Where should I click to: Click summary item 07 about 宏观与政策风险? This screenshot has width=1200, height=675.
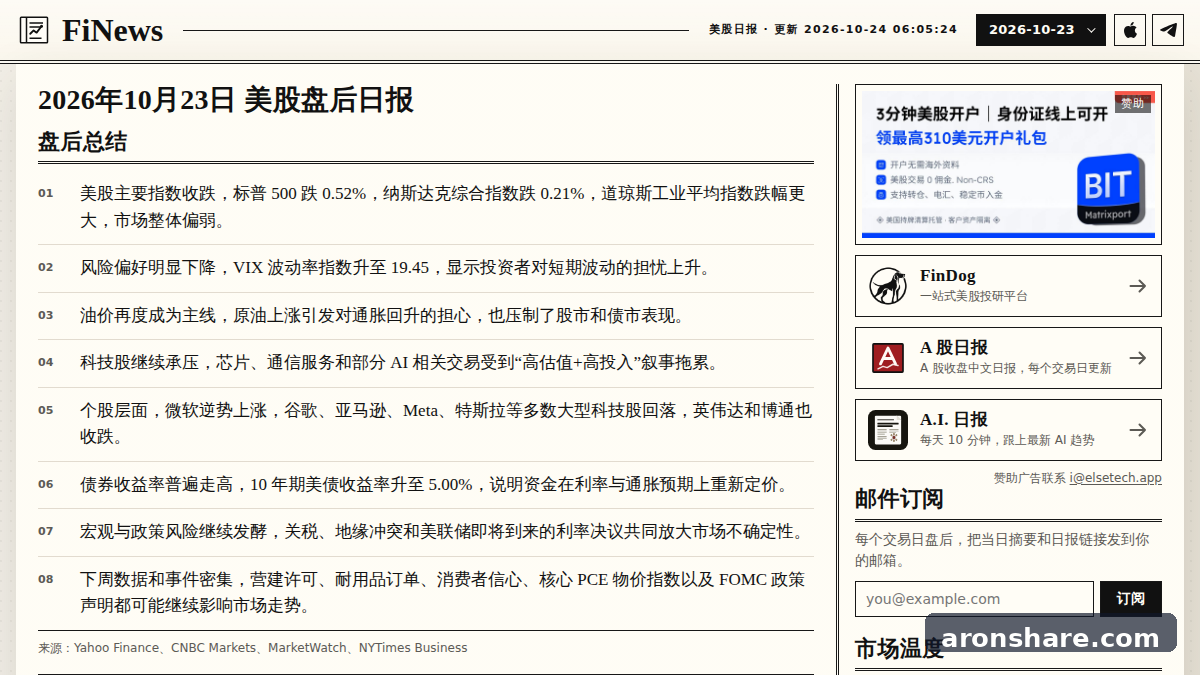tap(426, 532)
